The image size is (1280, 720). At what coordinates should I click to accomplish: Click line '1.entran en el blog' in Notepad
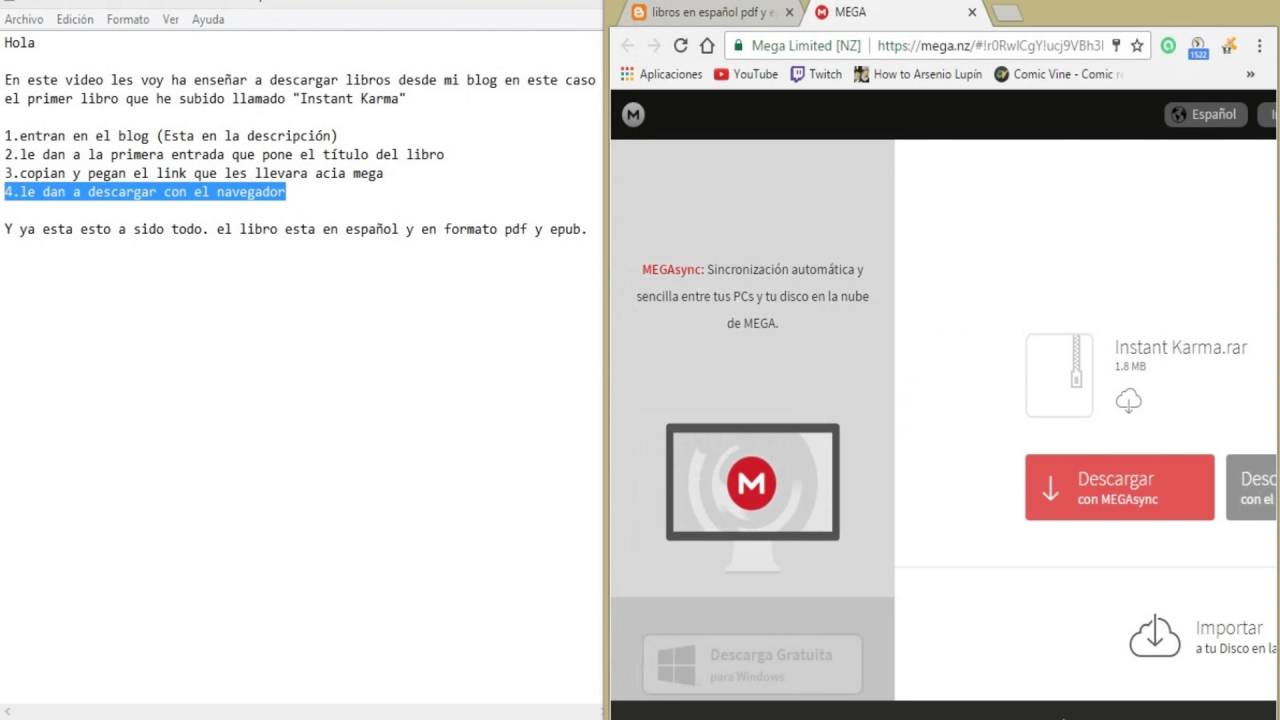(171, 136)
